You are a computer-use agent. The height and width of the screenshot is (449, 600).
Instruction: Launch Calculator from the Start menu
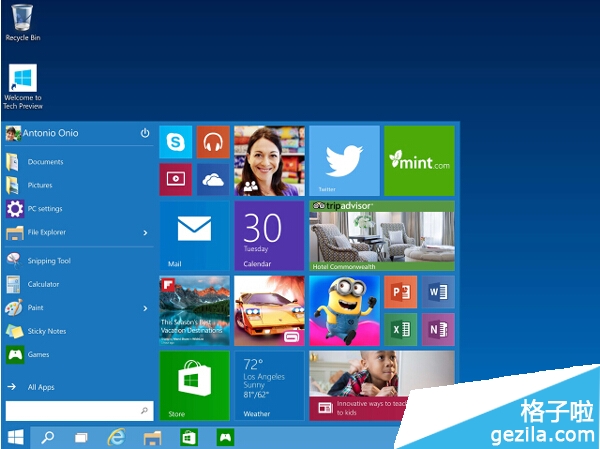click(x=79, y=284)
